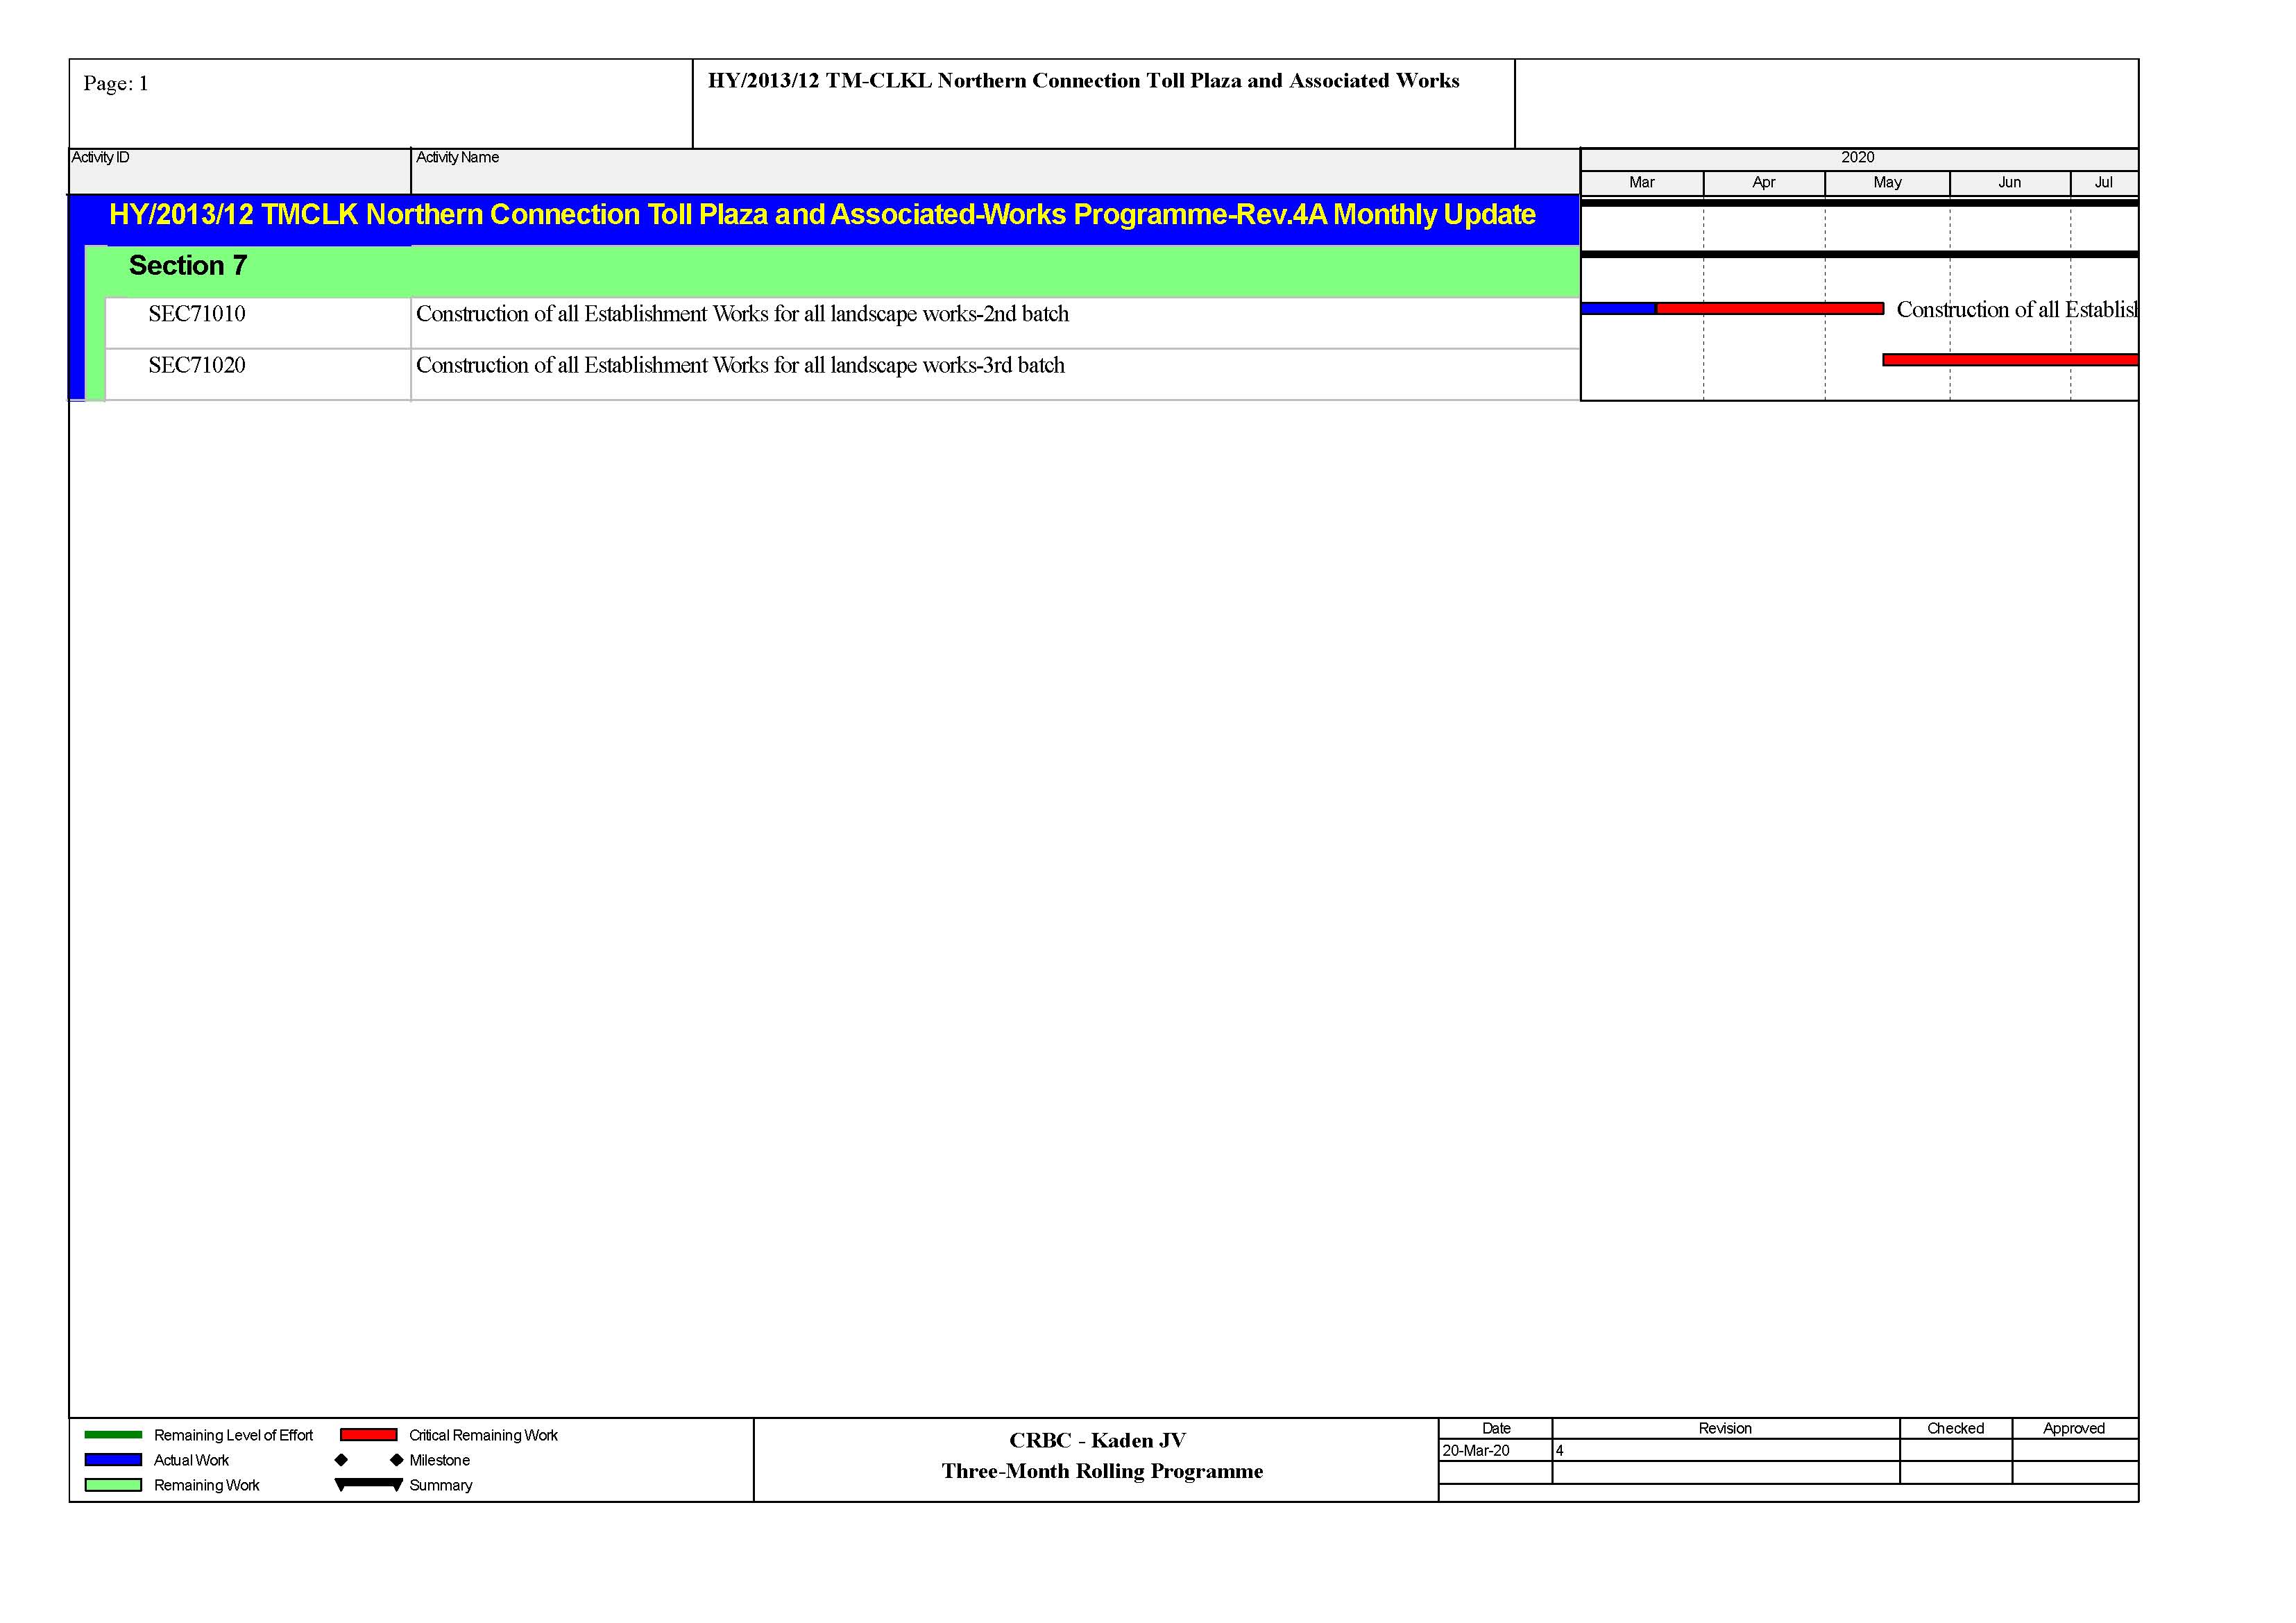Image resolution: width=2296 pixels, height=1623 pixels.
Task: Click the 'Remaining Level of Effort' legend text
Action: 233,1435
